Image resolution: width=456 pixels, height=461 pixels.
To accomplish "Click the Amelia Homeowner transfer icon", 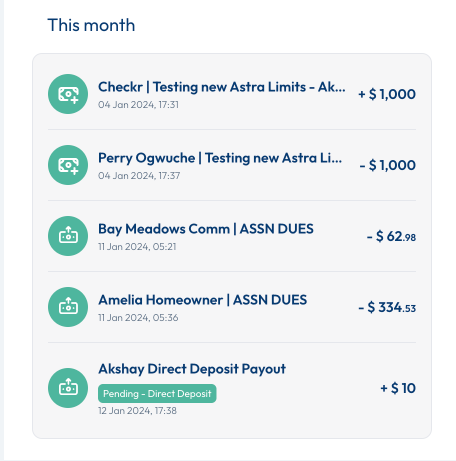I will 68,307.
